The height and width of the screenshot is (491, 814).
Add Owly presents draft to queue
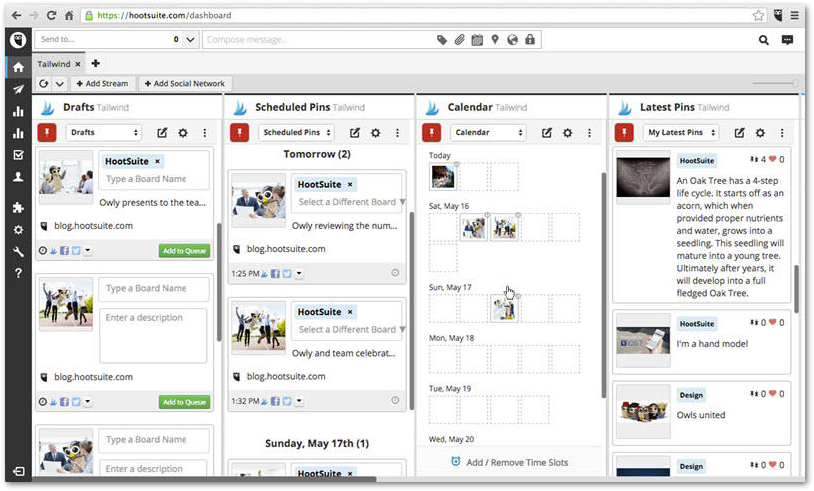pyautogui.click(x=184, y=251)
